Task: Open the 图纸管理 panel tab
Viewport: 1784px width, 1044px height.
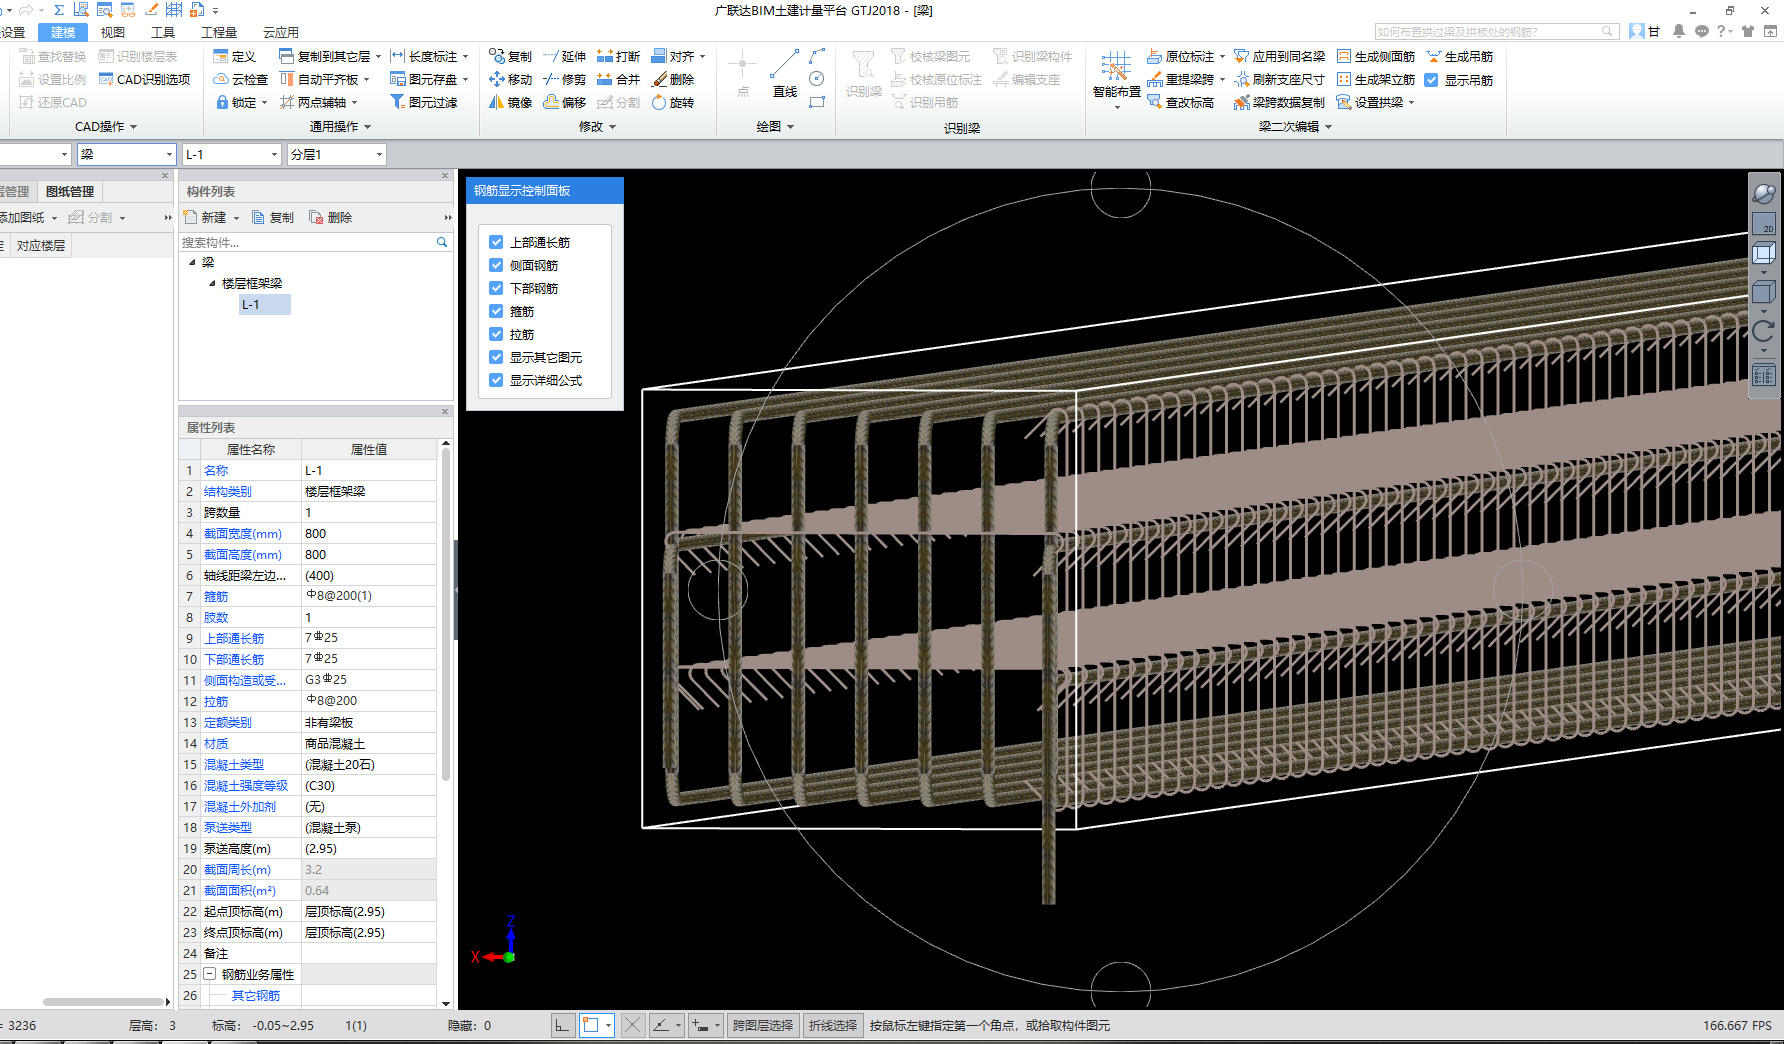Action: click(70, 191)
